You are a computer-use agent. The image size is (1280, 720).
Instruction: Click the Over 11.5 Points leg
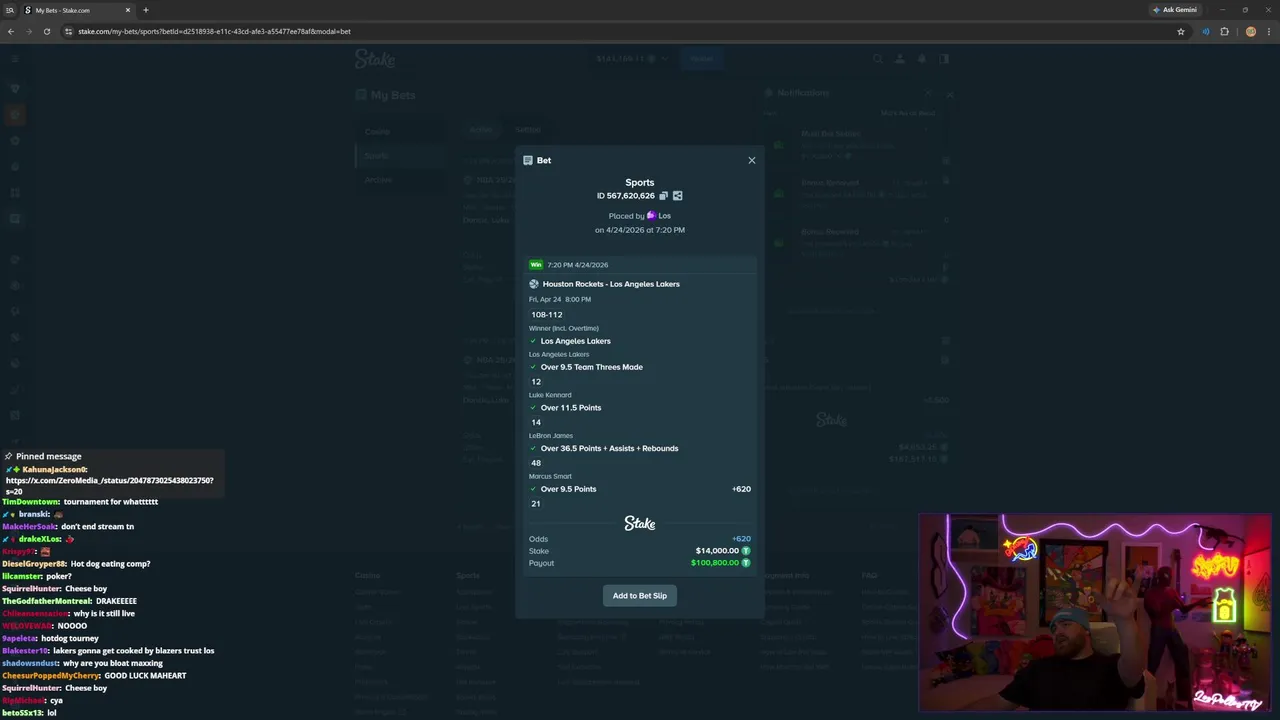point(571,408)
